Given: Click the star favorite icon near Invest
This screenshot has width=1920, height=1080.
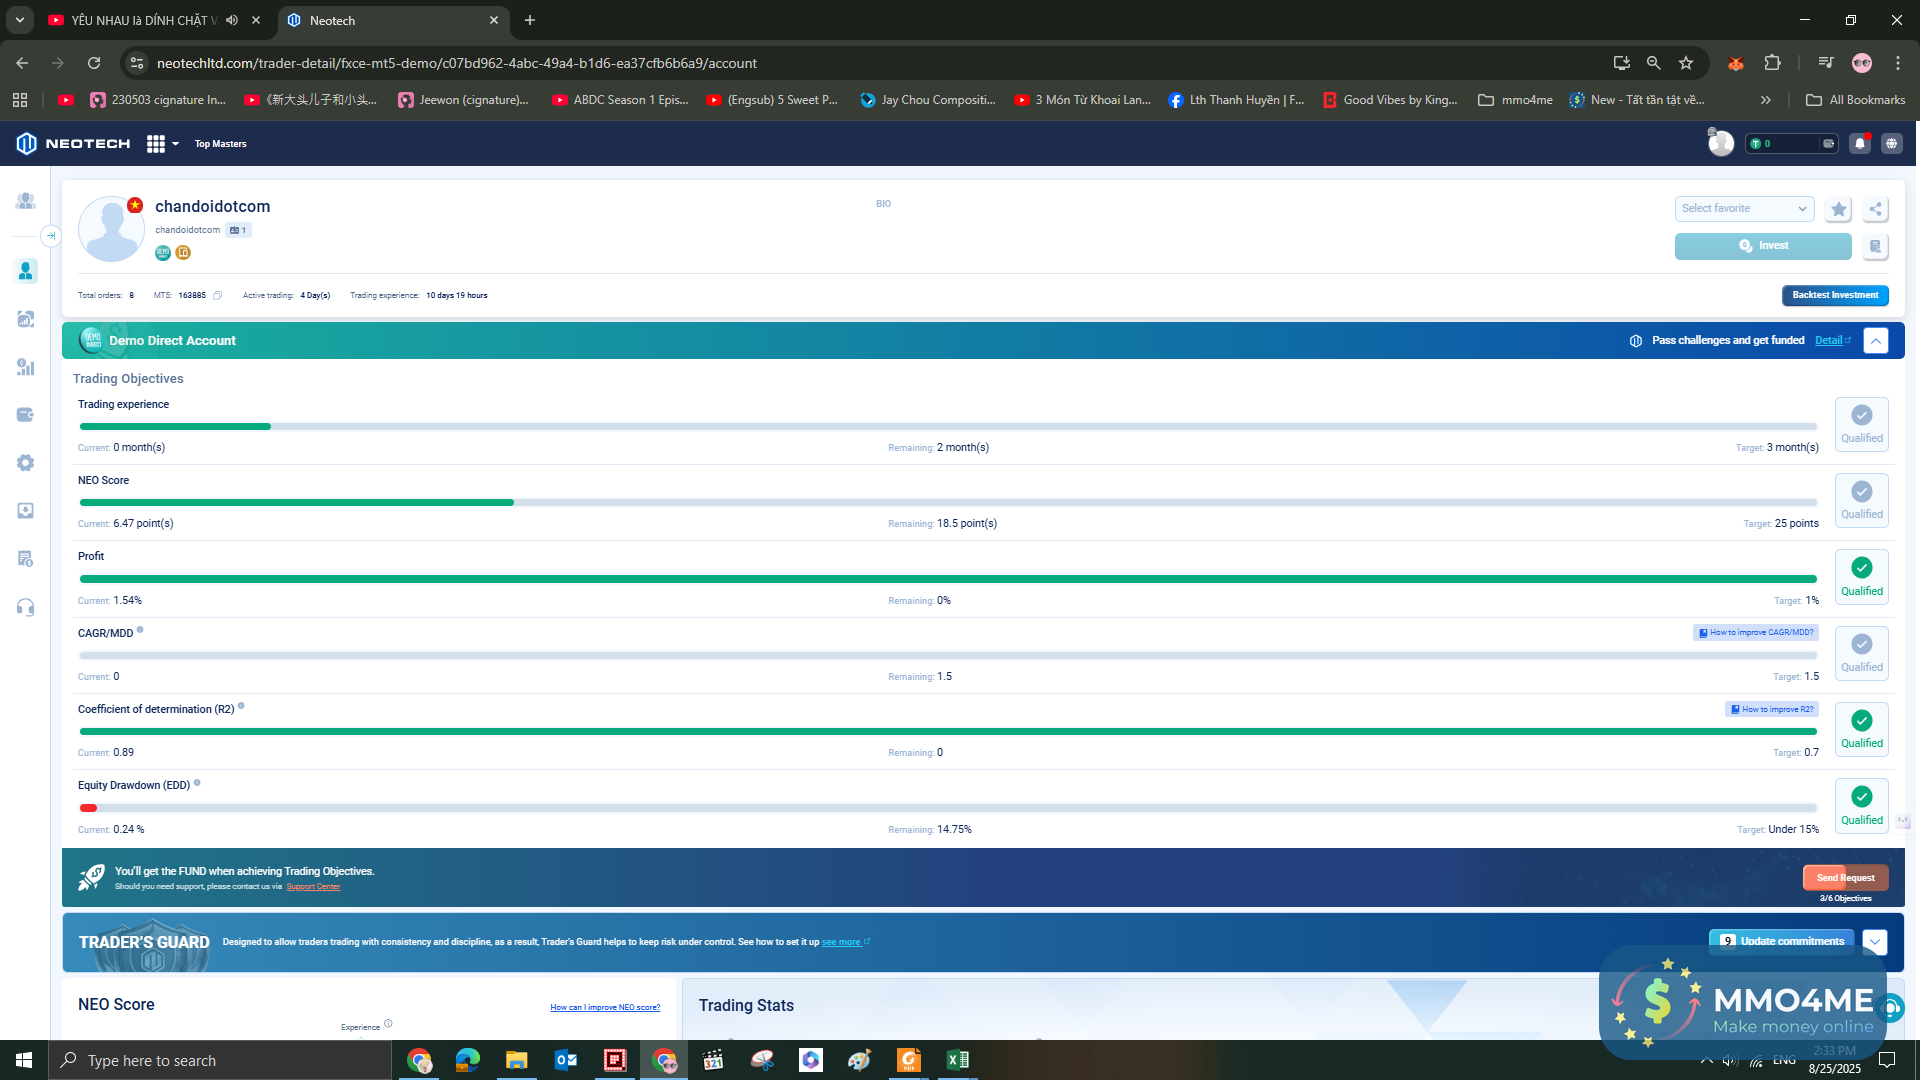Looking at the screenshot, I should [x=1838, y=209].
